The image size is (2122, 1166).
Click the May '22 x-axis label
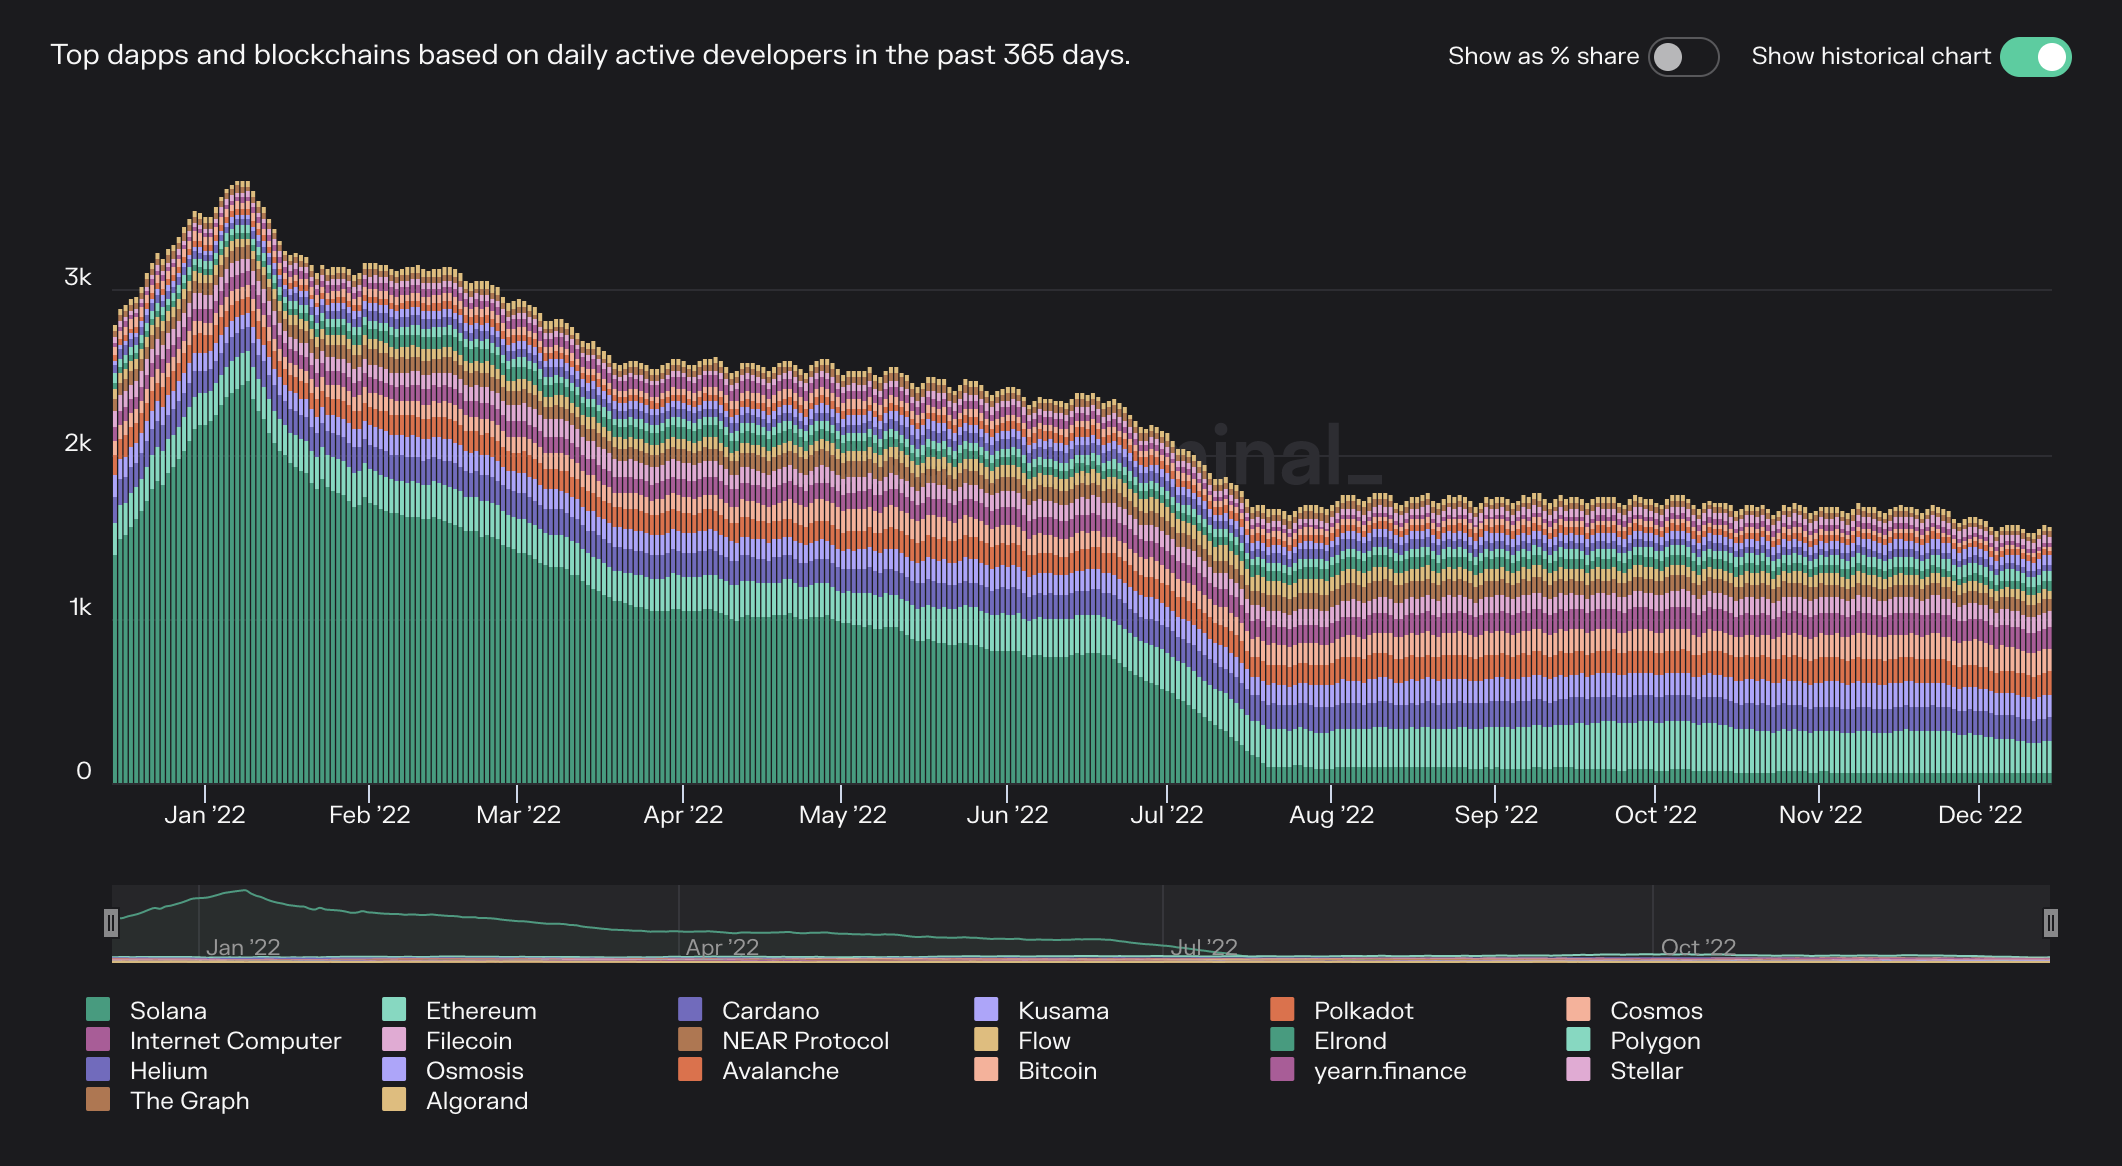point(842,816)
